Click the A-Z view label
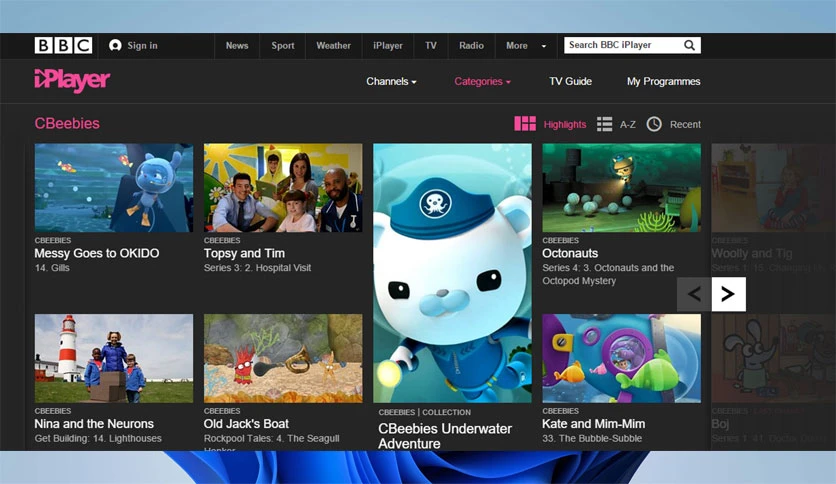Screen dimensions: 836x484 click(x=628, y=124)
